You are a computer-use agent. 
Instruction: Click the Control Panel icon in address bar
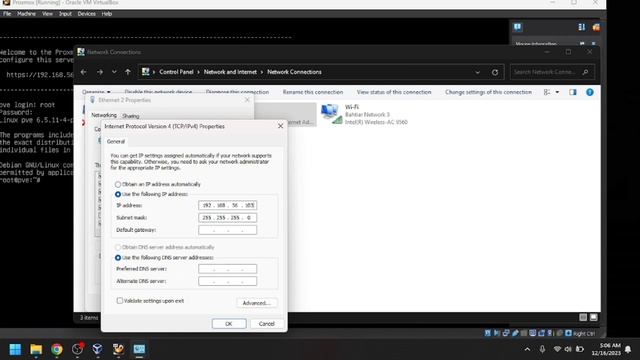[145, 72]
